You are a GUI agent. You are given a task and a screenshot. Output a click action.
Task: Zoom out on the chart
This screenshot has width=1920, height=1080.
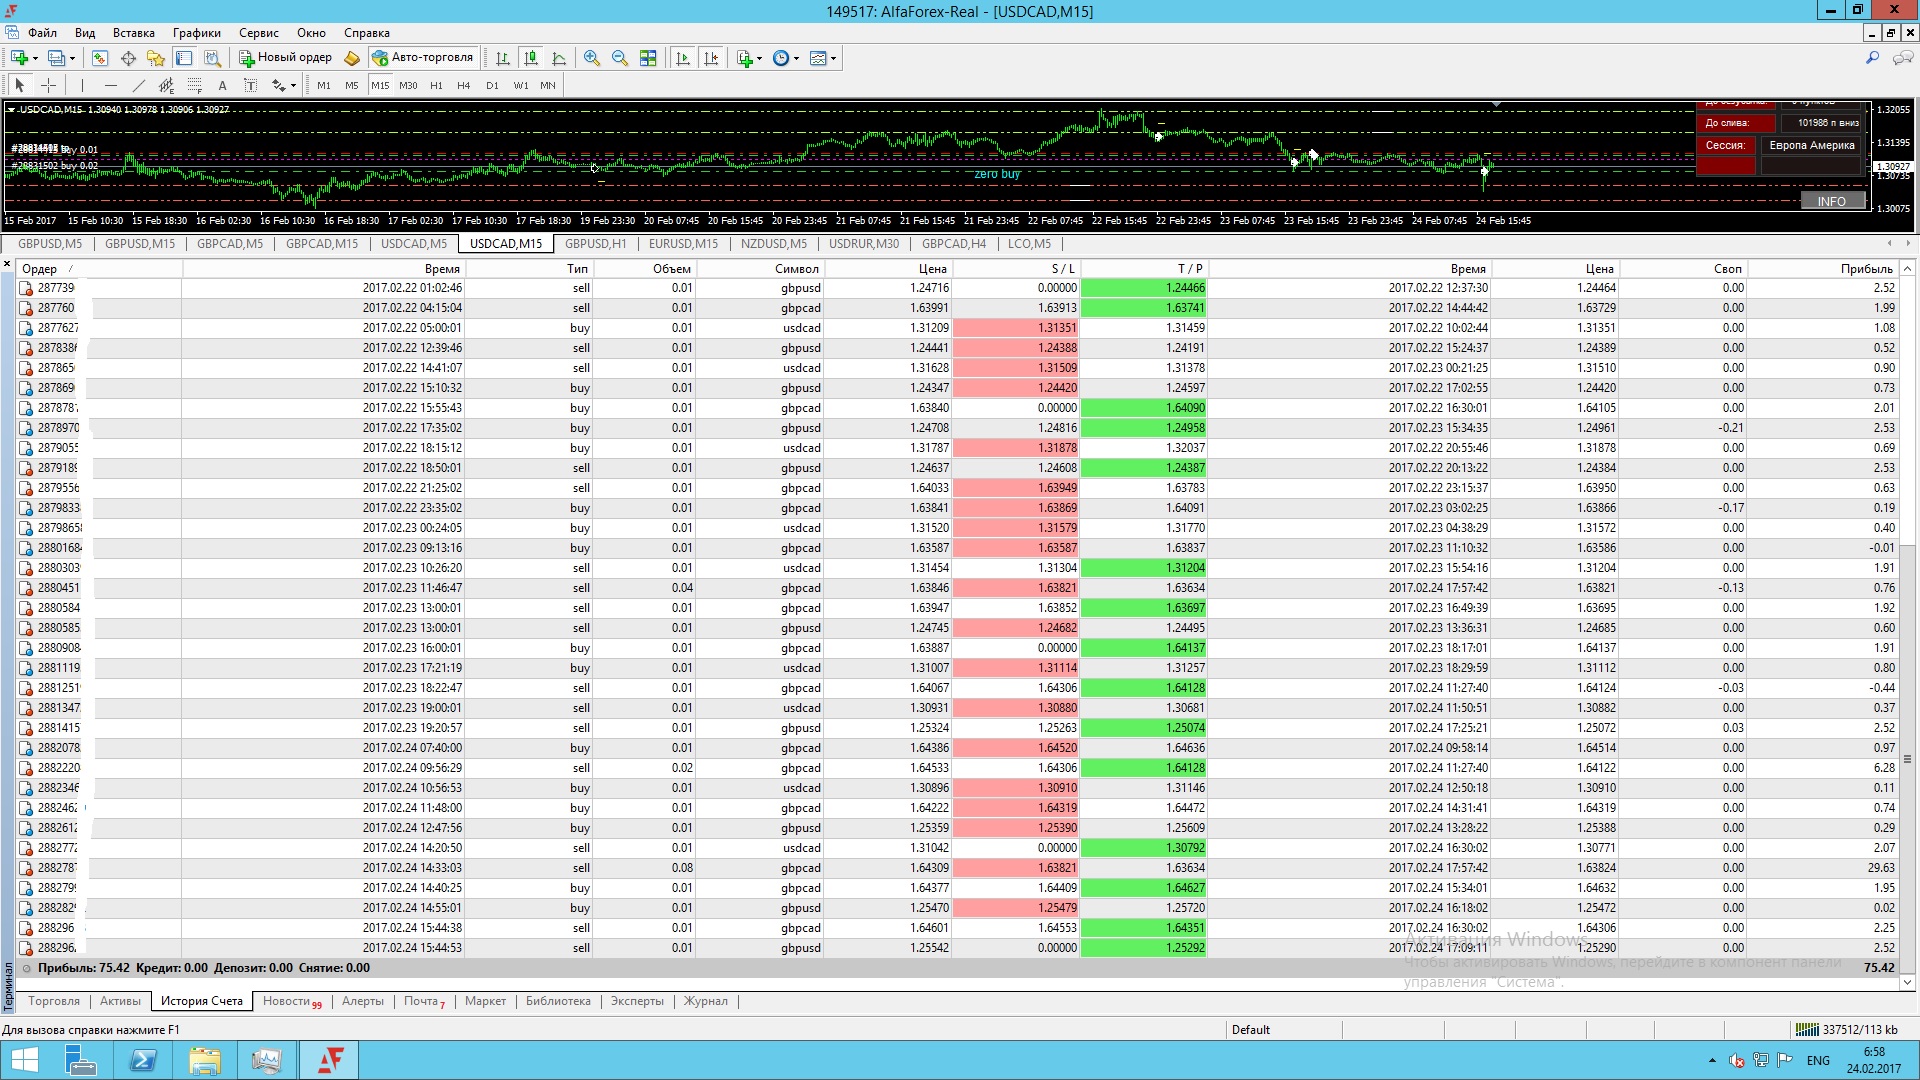[620, 58]
